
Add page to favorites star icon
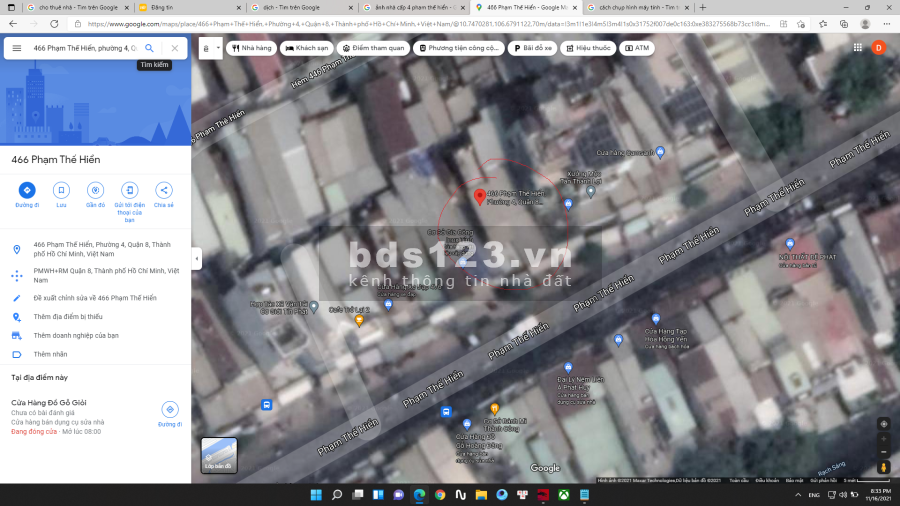pos(801,24)
